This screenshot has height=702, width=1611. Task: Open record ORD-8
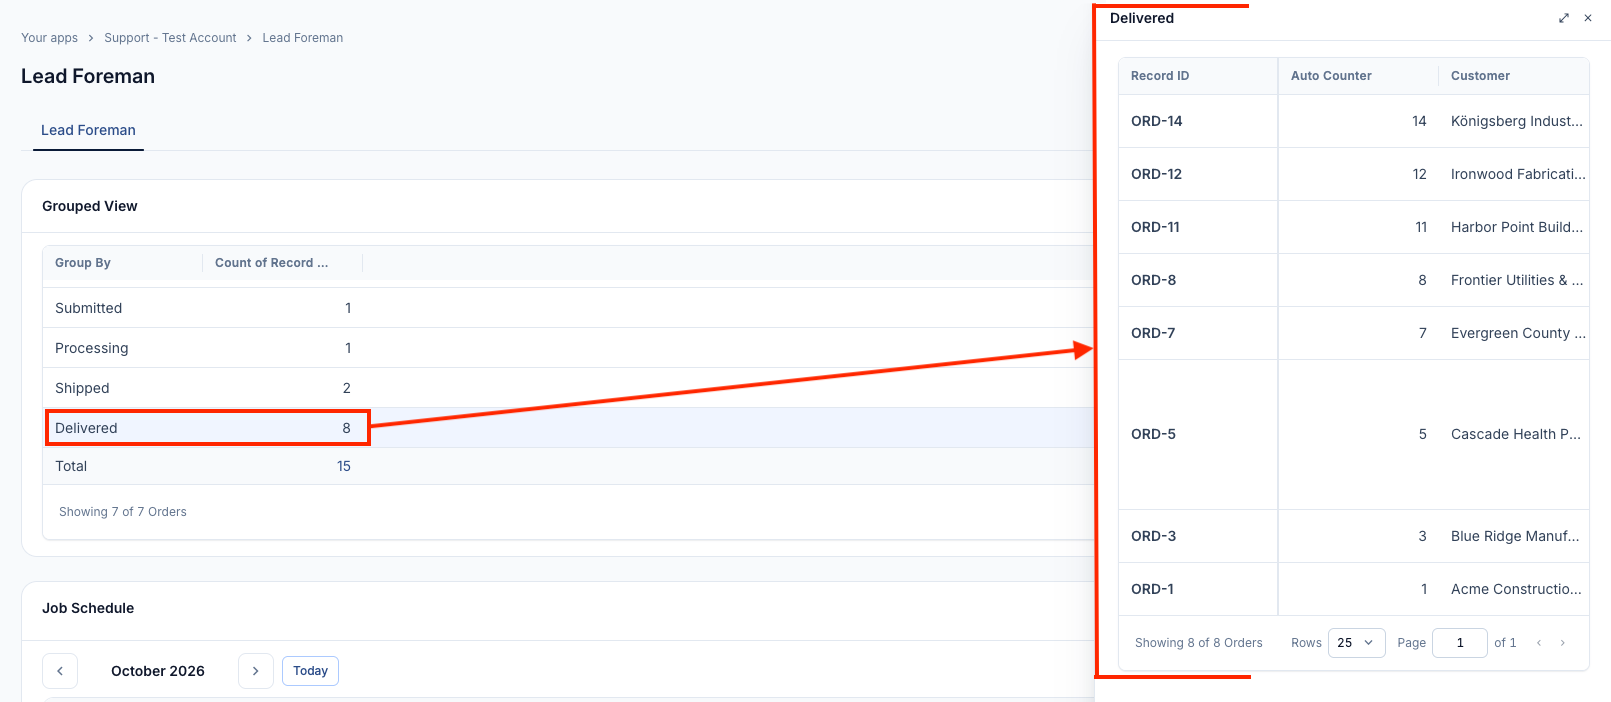click(1154, 280)
